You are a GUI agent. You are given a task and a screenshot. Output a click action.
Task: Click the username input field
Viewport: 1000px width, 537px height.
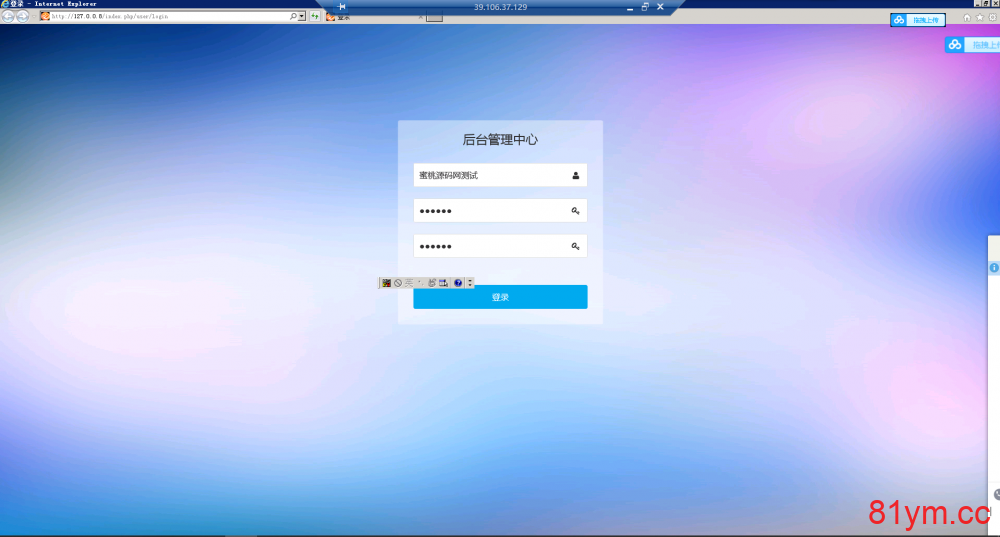click(490, 175)
